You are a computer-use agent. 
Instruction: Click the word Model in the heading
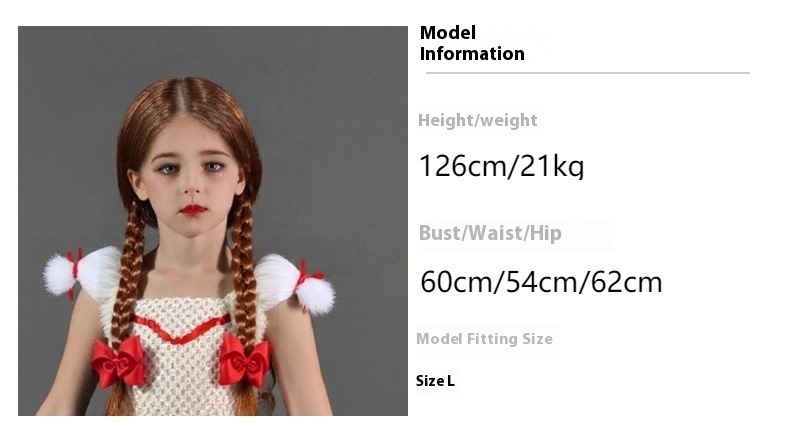[448, 33]
